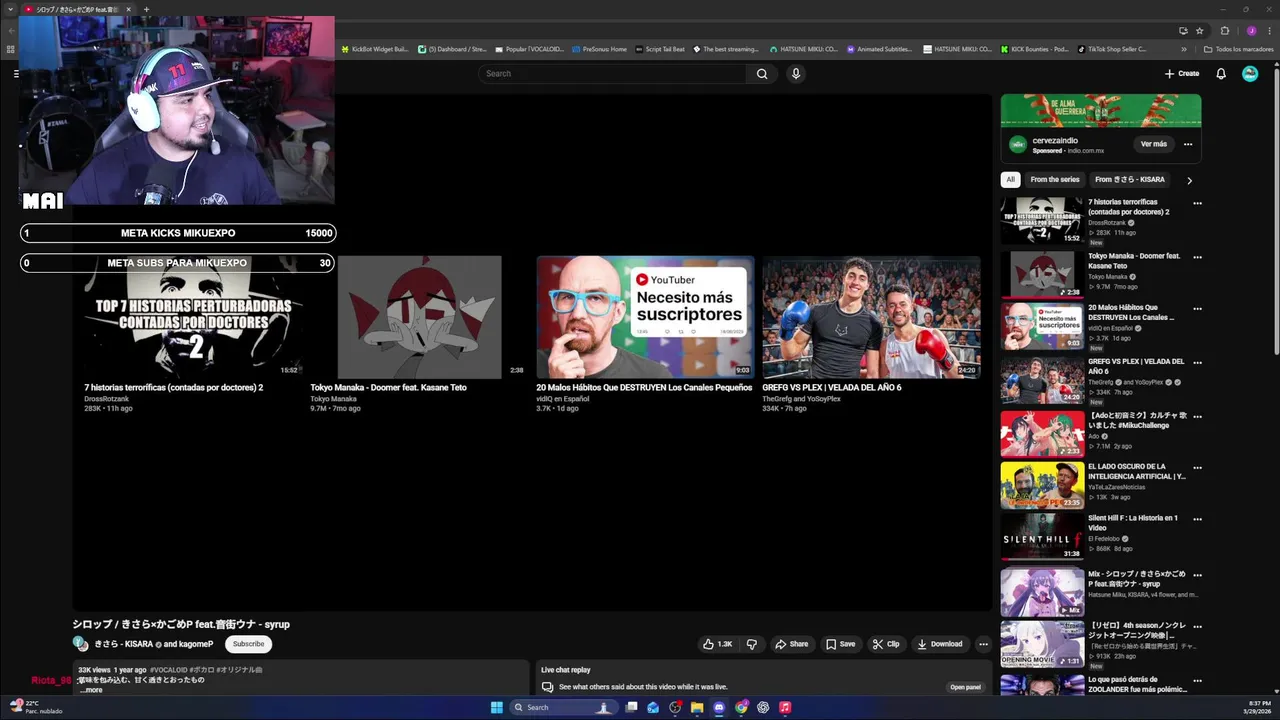Open ChatGPT icon in taskbar
This screenshot has height=720, width=1280.
pos(763,707)
